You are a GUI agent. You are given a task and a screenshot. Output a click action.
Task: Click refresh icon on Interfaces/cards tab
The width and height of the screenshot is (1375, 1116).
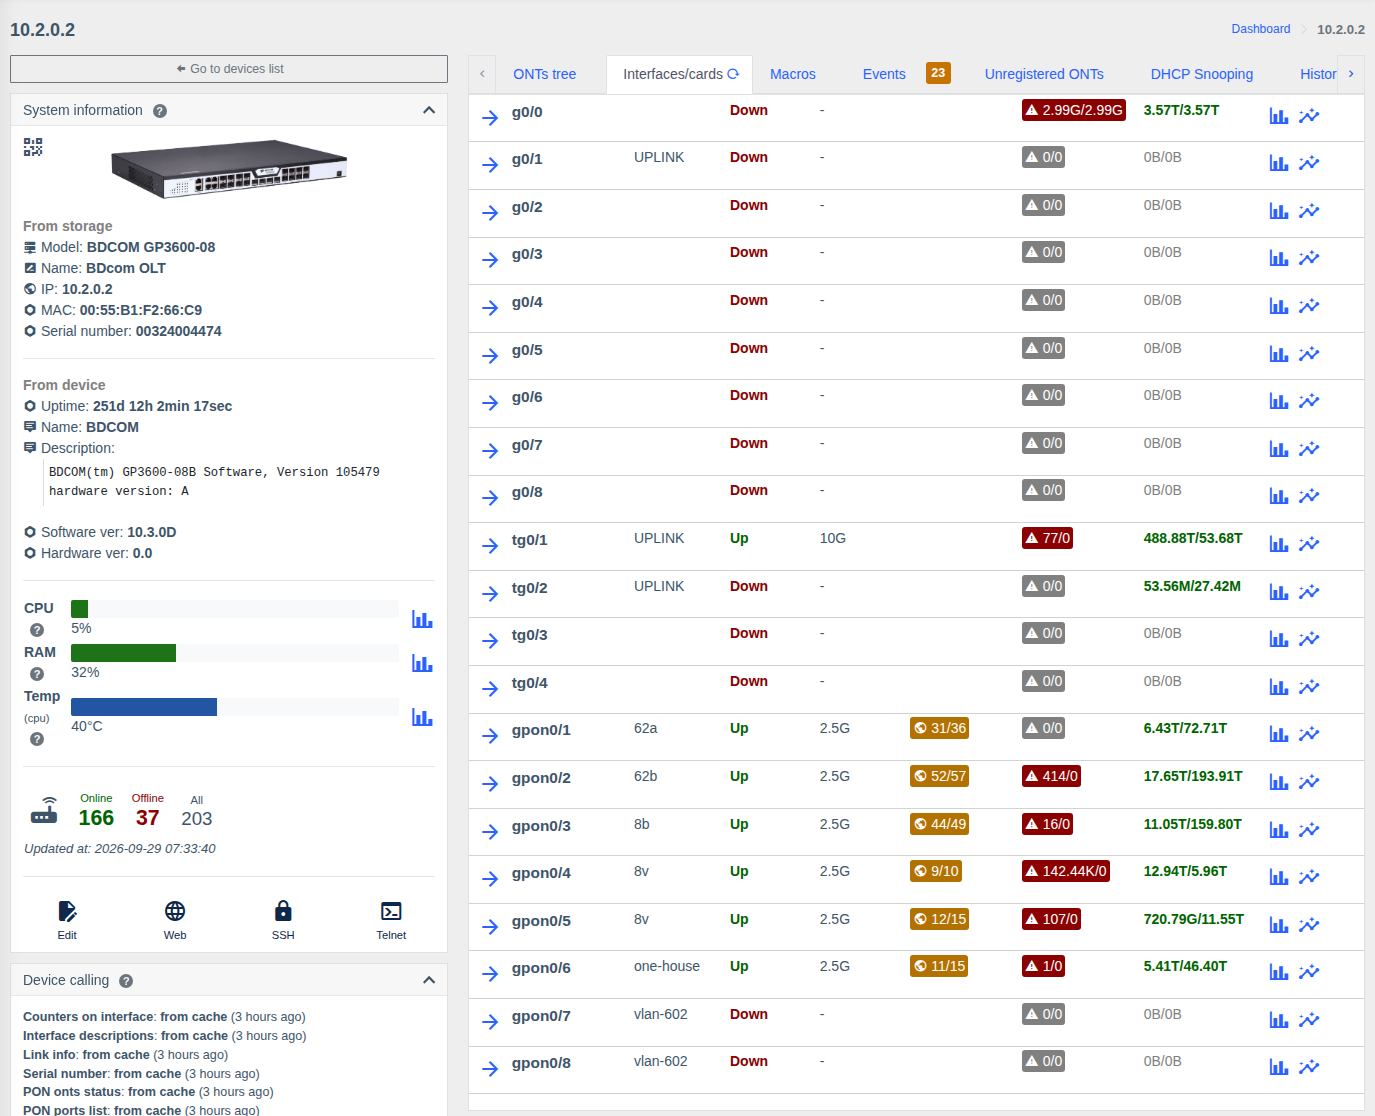click(733, 74)
